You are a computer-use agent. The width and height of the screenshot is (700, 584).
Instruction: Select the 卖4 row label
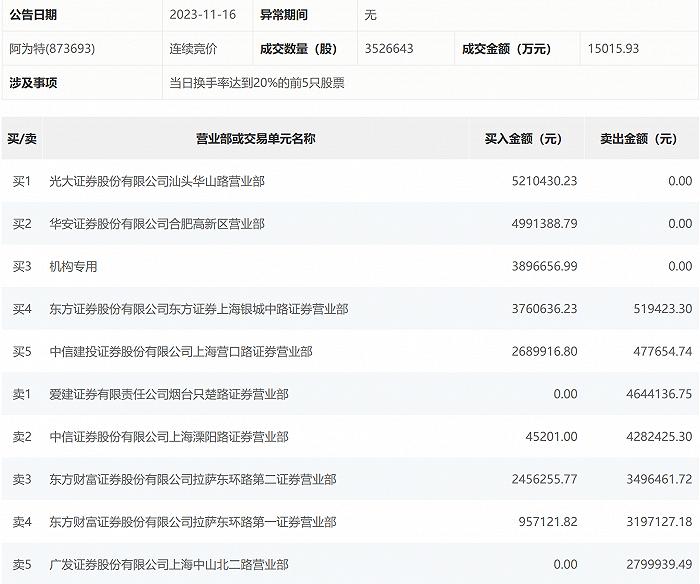22,522
